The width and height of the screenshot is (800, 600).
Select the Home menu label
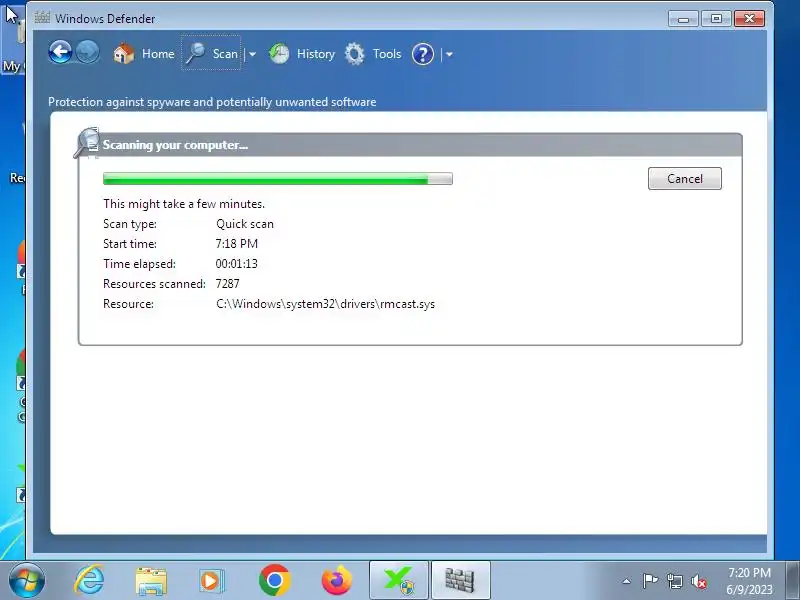coord(158,54)
